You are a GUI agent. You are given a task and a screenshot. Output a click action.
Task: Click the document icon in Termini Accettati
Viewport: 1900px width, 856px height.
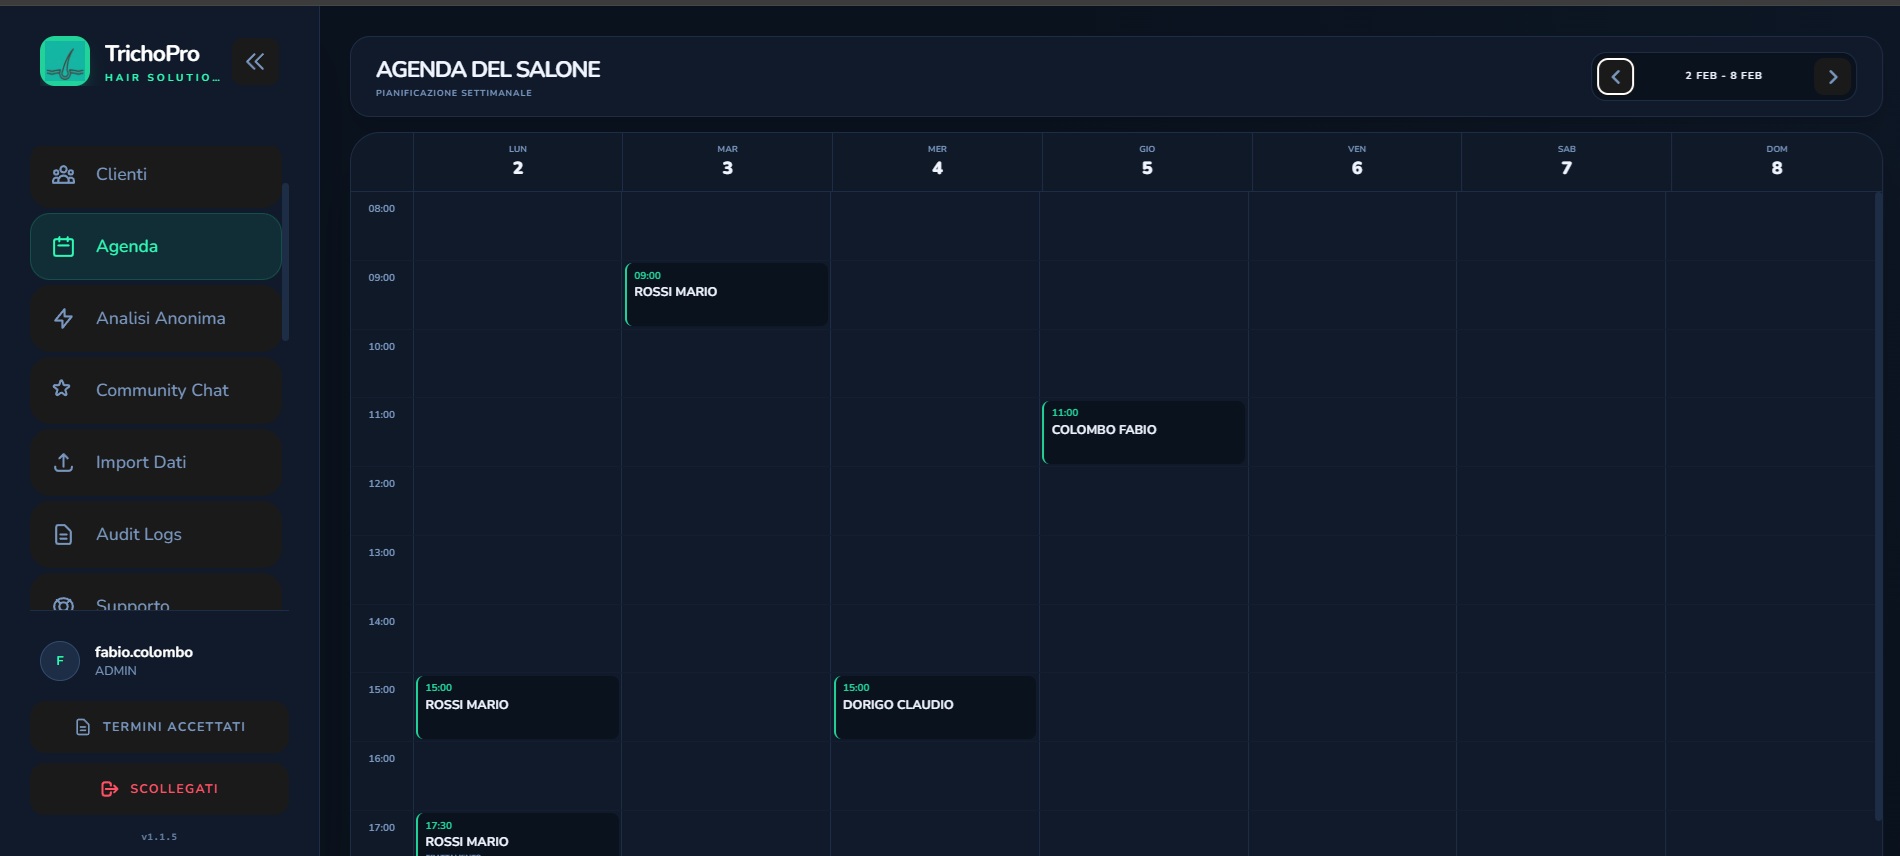83,727
